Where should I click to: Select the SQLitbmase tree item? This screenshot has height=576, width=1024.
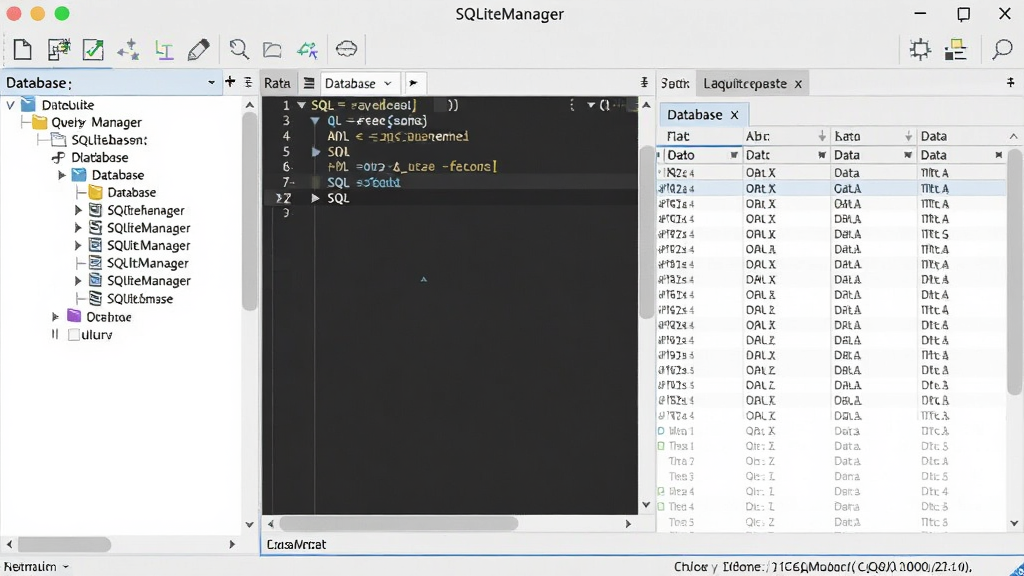coord(140,298)
